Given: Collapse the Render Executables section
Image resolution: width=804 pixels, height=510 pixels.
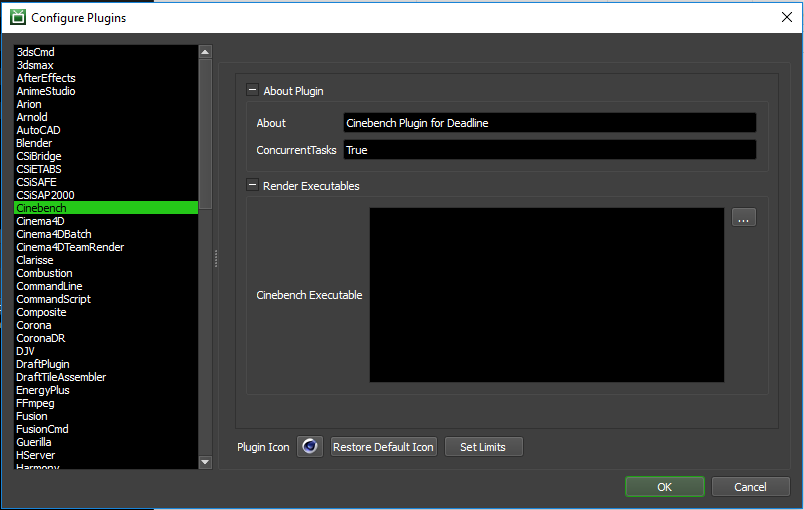Looking at the screenshot, I should 252,185.
